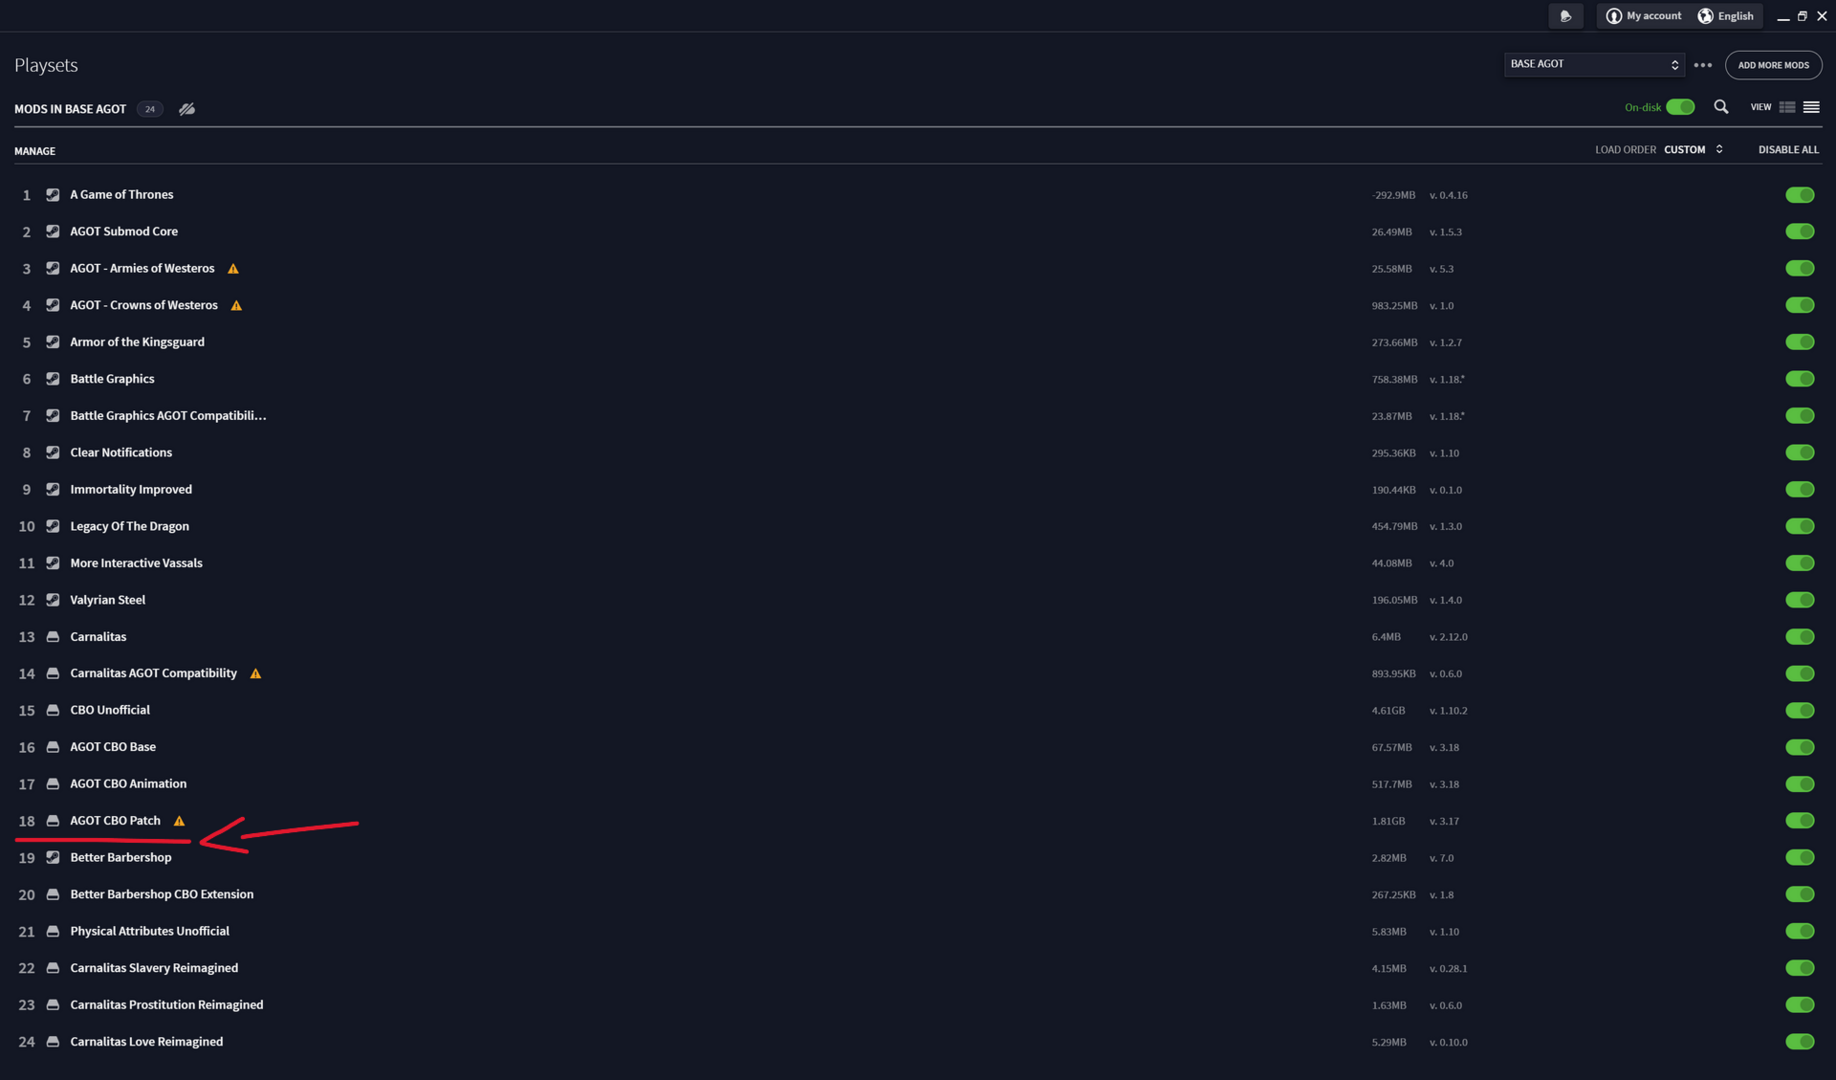This screenshot has width=1836, height=1080.
Task: Switch to list view icon
Action: [x=1811, y=107]
